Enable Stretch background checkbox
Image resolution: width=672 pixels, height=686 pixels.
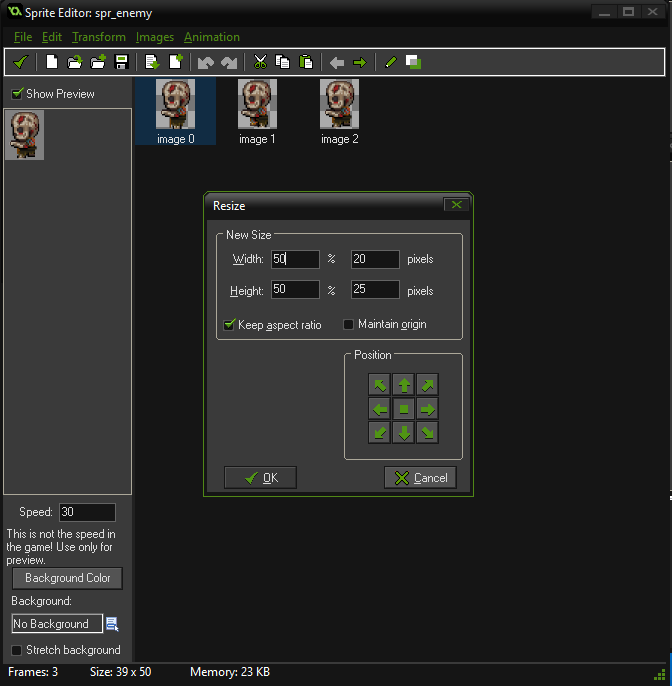point(17,650)
